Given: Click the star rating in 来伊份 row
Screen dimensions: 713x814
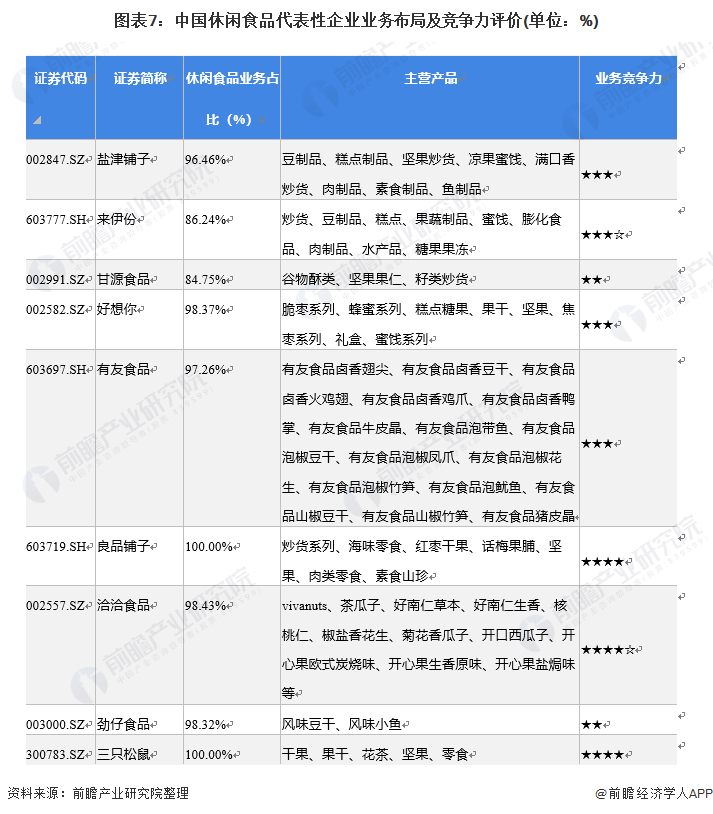Looking at the screenshot, I should click(x=602, y=235).
